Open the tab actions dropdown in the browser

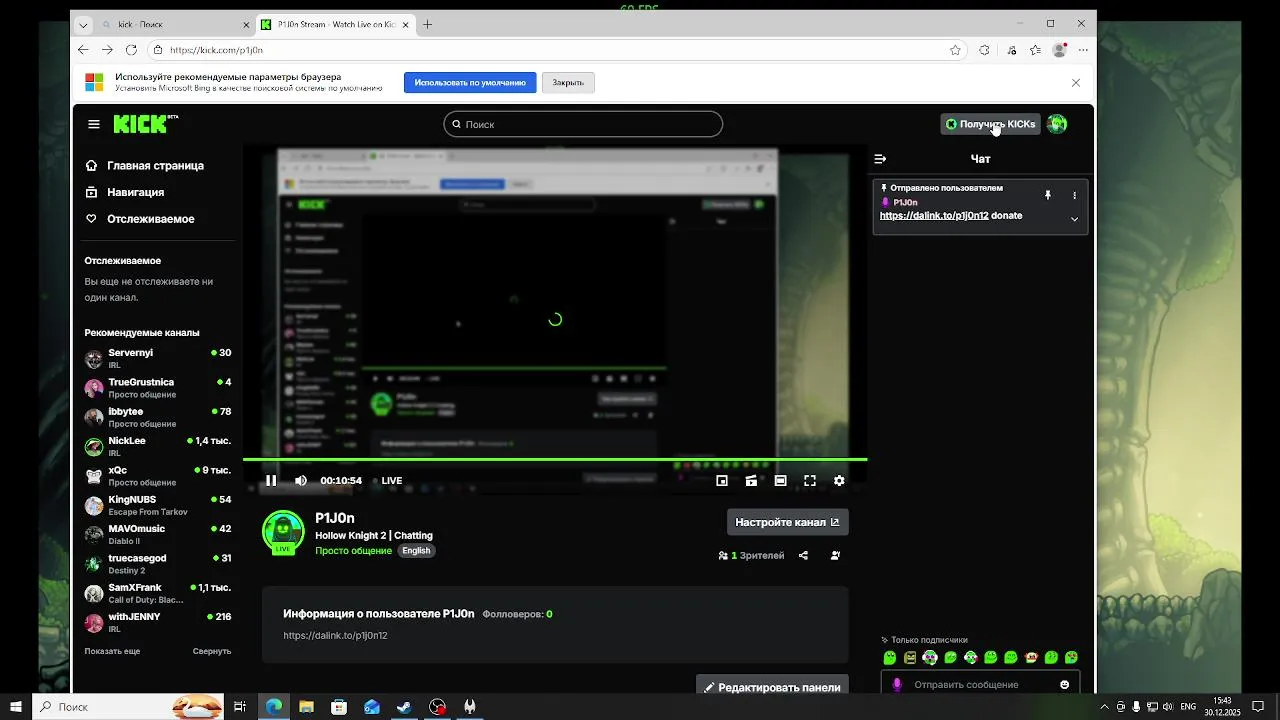(x=83, y=24)
